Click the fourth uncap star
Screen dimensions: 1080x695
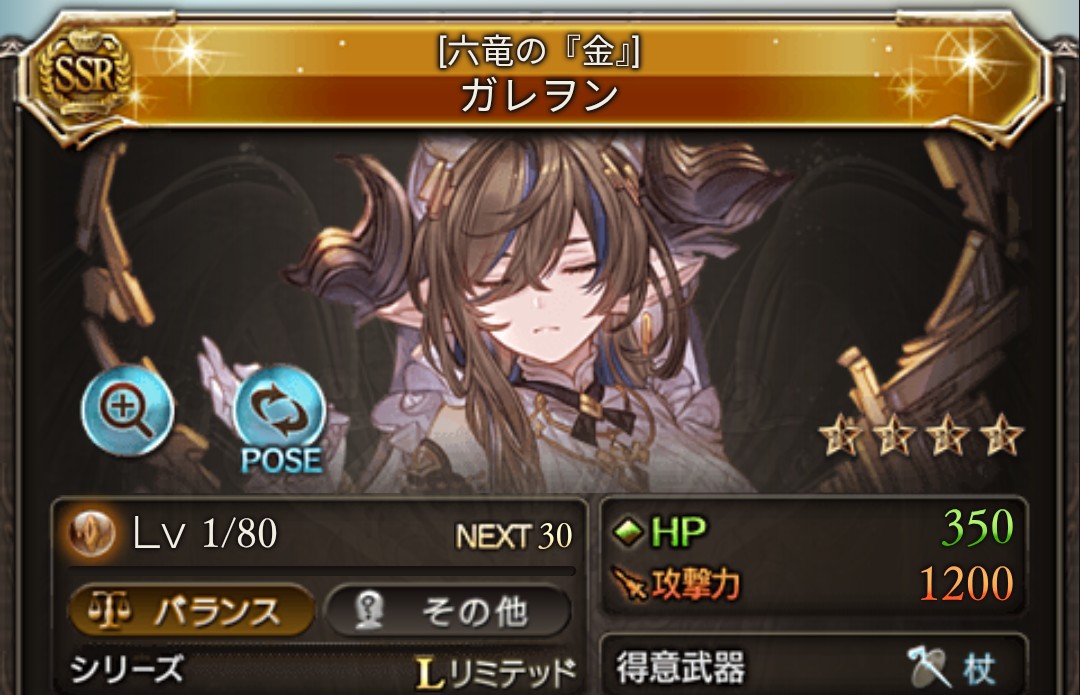point(1001,435)
